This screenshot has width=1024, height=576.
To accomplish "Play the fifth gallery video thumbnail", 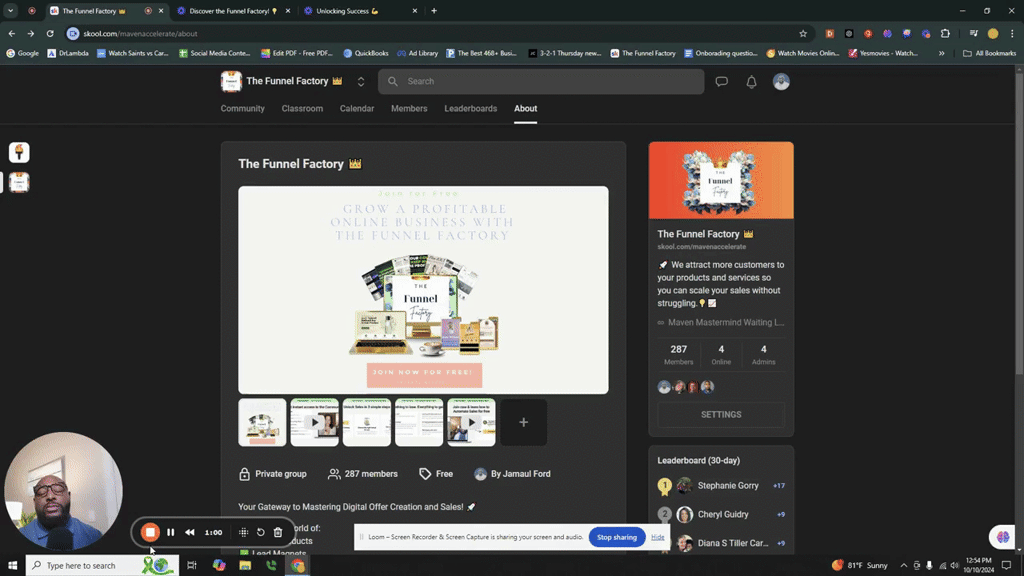I will click(x=471, y=423).
